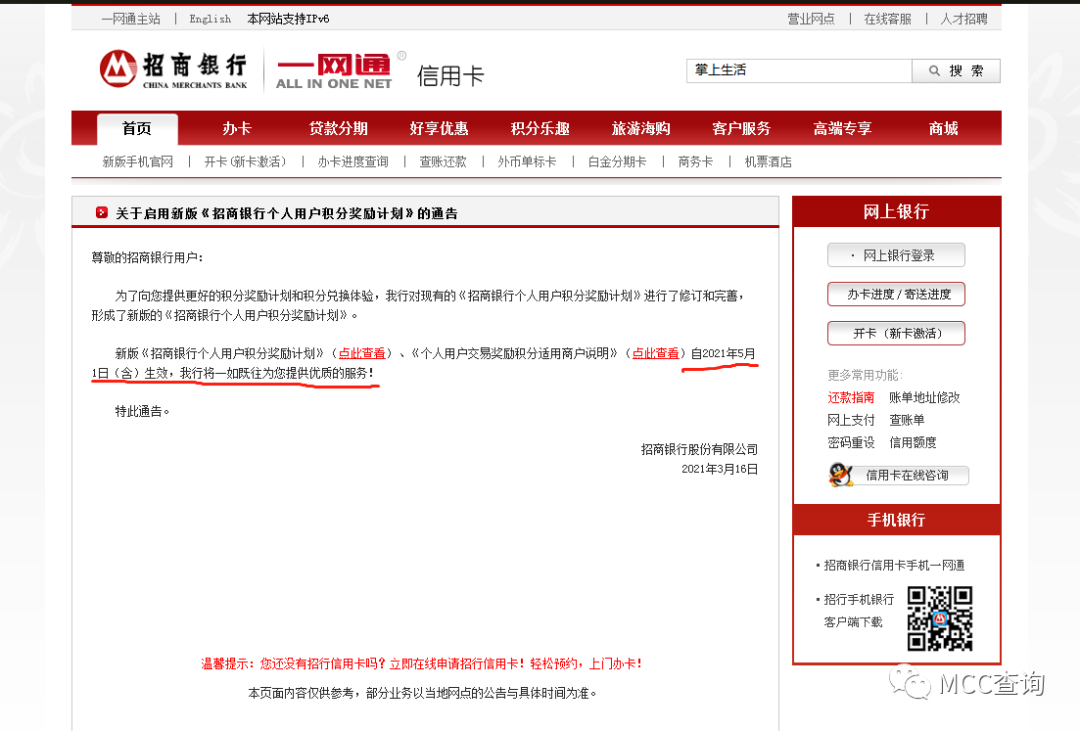
Task: Click the 网上银行 panel header
Action: tap(896, 212)
